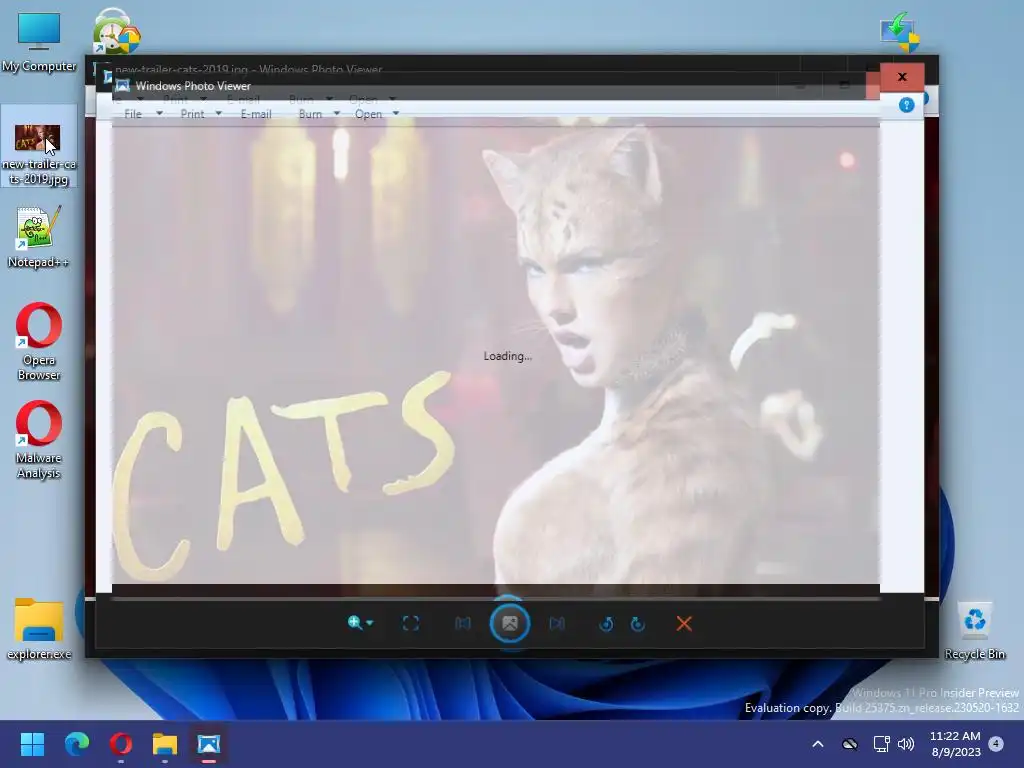Image resolution: width=1024 pixels, height=768 pixels.
Task: Delete the photo with the red X
Action: tap(684, 624)
